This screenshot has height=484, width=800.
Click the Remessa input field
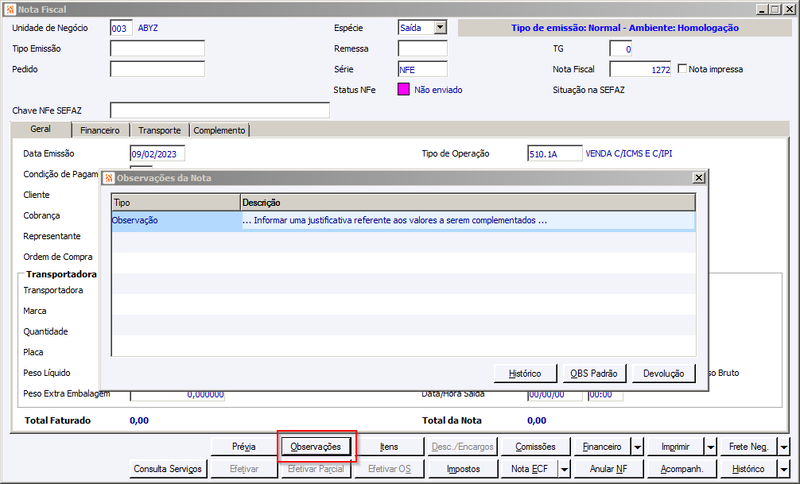[422, 48]
